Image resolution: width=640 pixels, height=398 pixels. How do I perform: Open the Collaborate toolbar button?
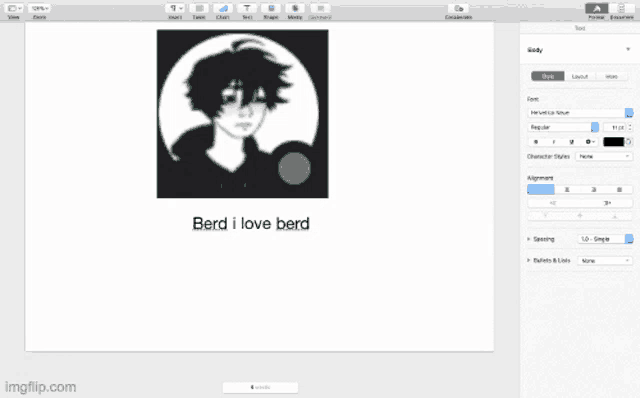coord(458,9)
